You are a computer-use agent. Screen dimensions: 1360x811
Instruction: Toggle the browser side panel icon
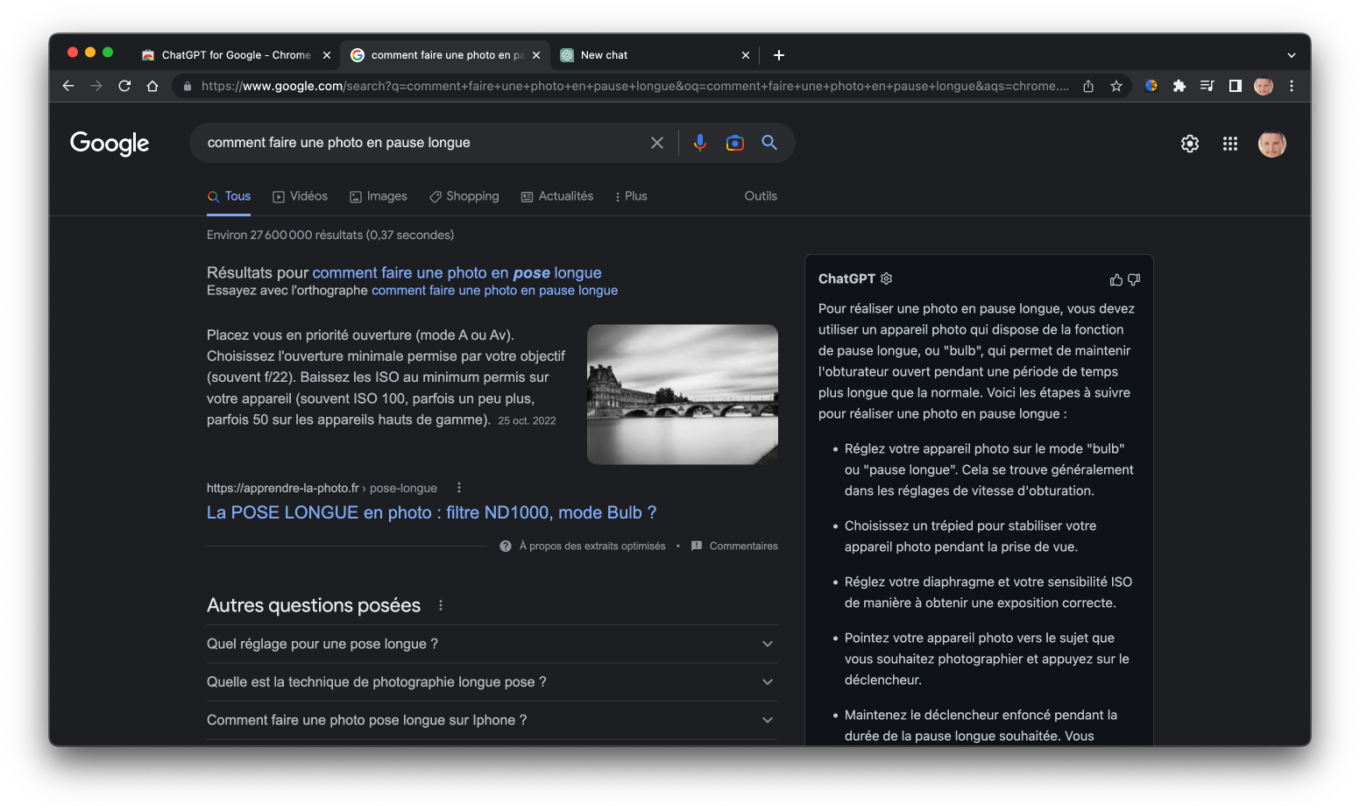tap(1235, 86)
